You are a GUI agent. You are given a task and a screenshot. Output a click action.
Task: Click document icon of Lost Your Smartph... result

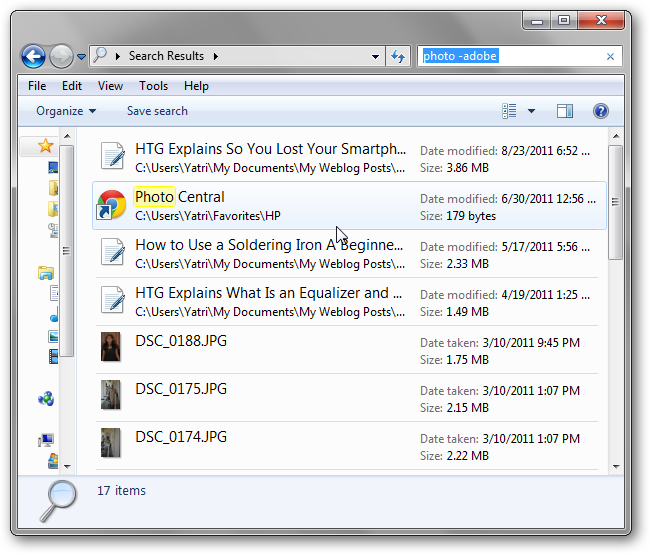(x=112, y=156)
